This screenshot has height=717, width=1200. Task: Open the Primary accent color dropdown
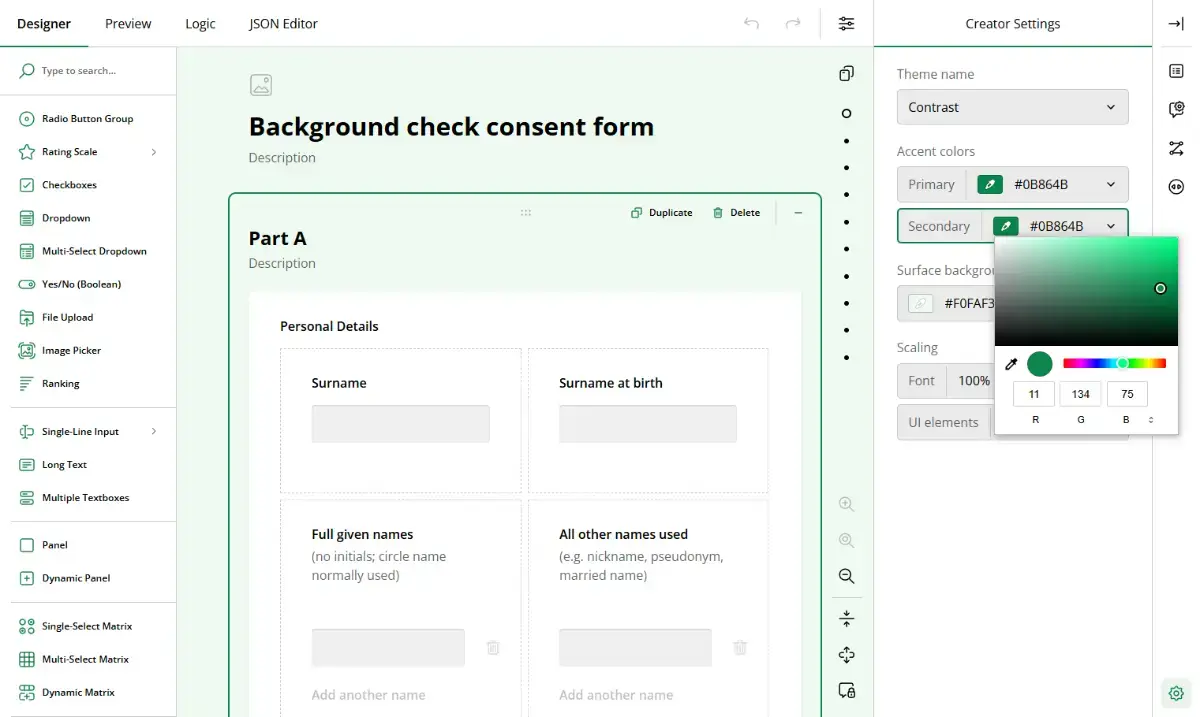[x=1110, y=184]
